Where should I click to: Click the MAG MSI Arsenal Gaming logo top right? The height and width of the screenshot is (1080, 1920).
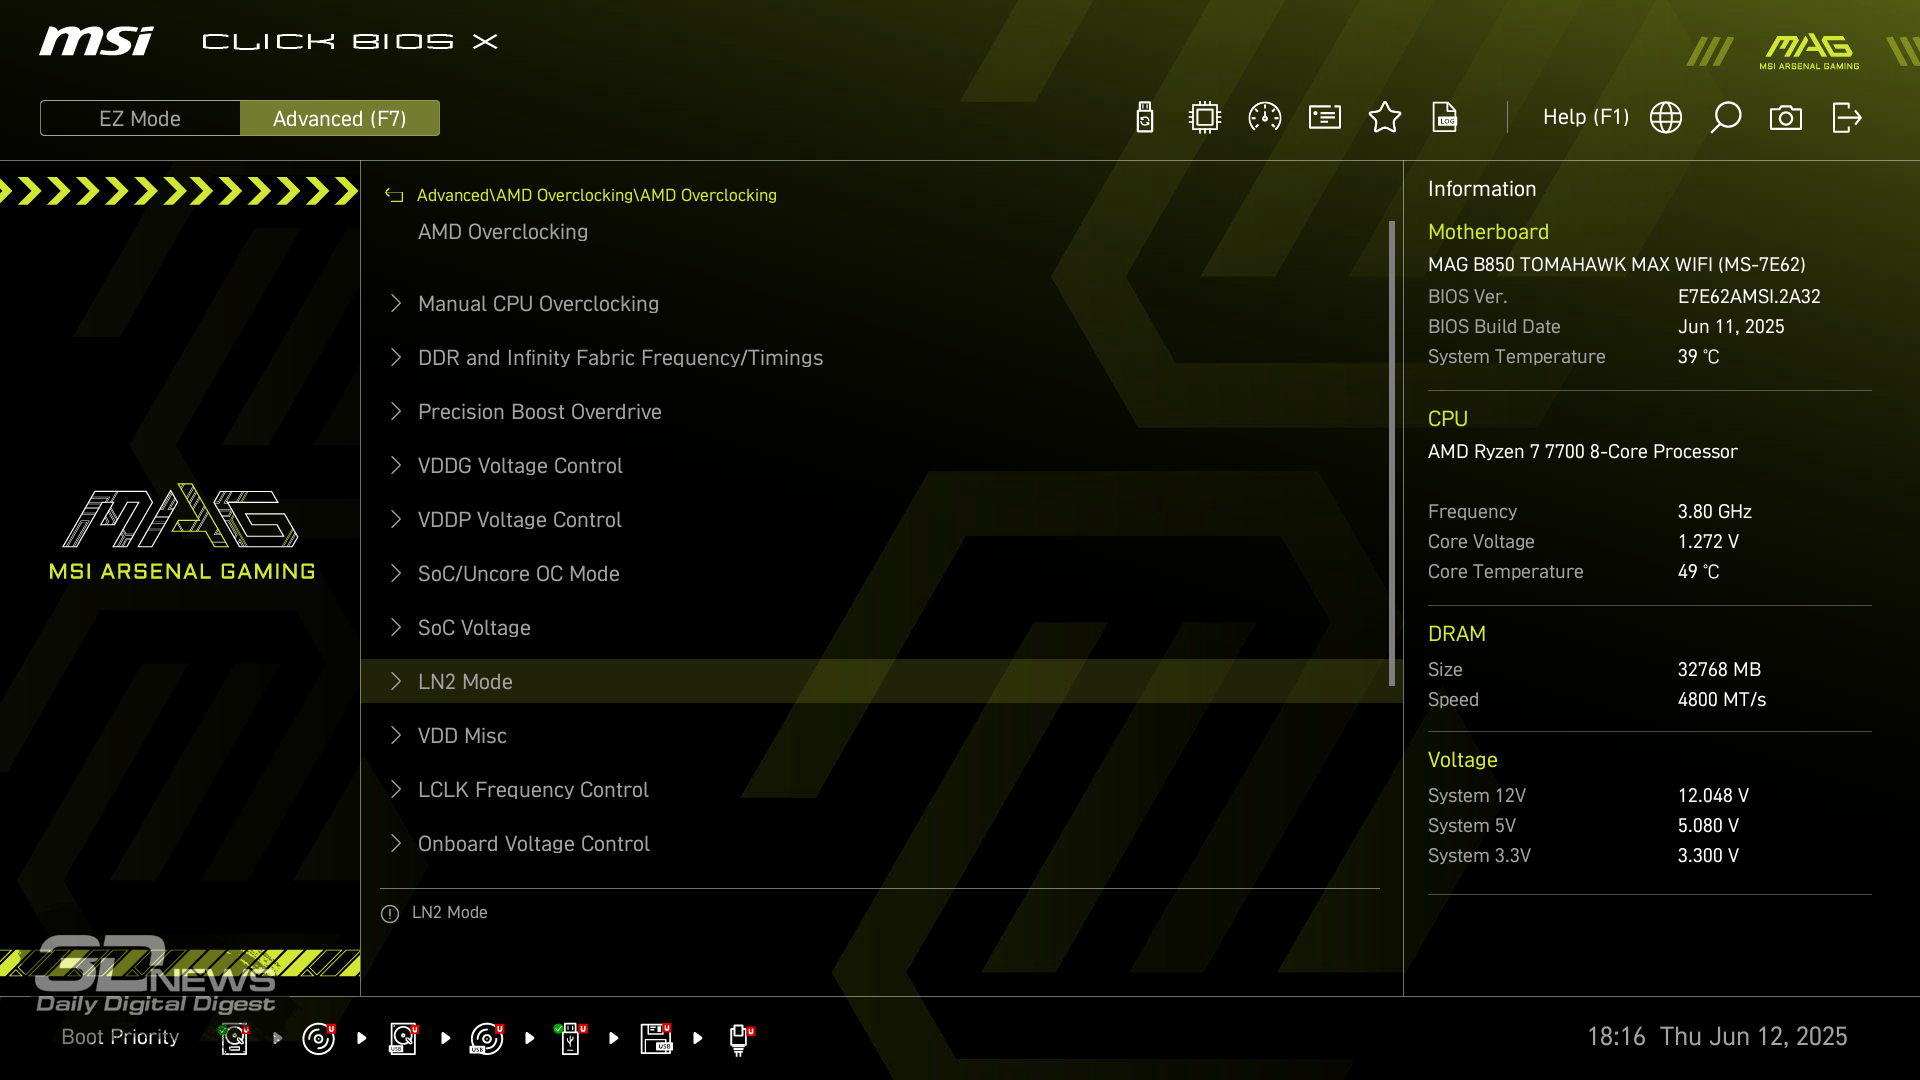click(x=1809, y=51)
